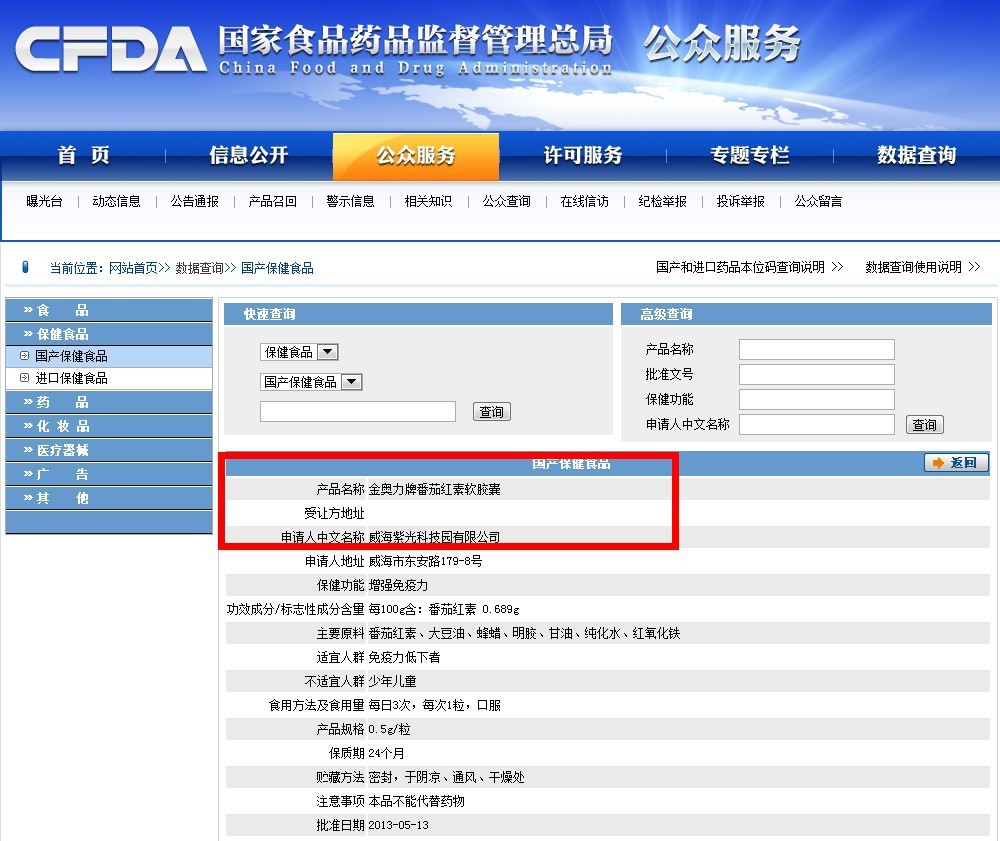Expand the 化妆品 sidebar section
Screen dimensions: 1000x841
coord(109,426)
